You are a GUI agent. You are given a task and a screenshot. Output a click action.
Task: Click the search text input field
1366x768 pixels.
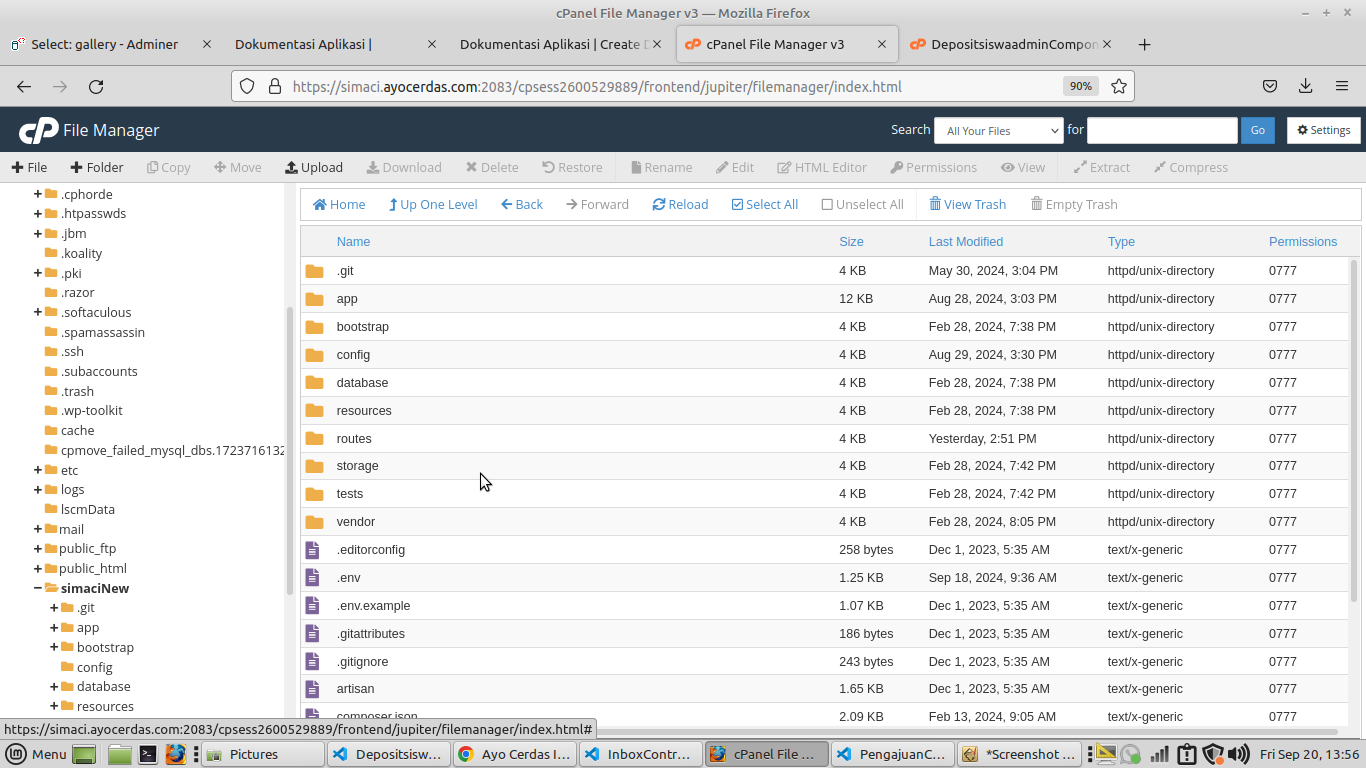(1161, 130)
